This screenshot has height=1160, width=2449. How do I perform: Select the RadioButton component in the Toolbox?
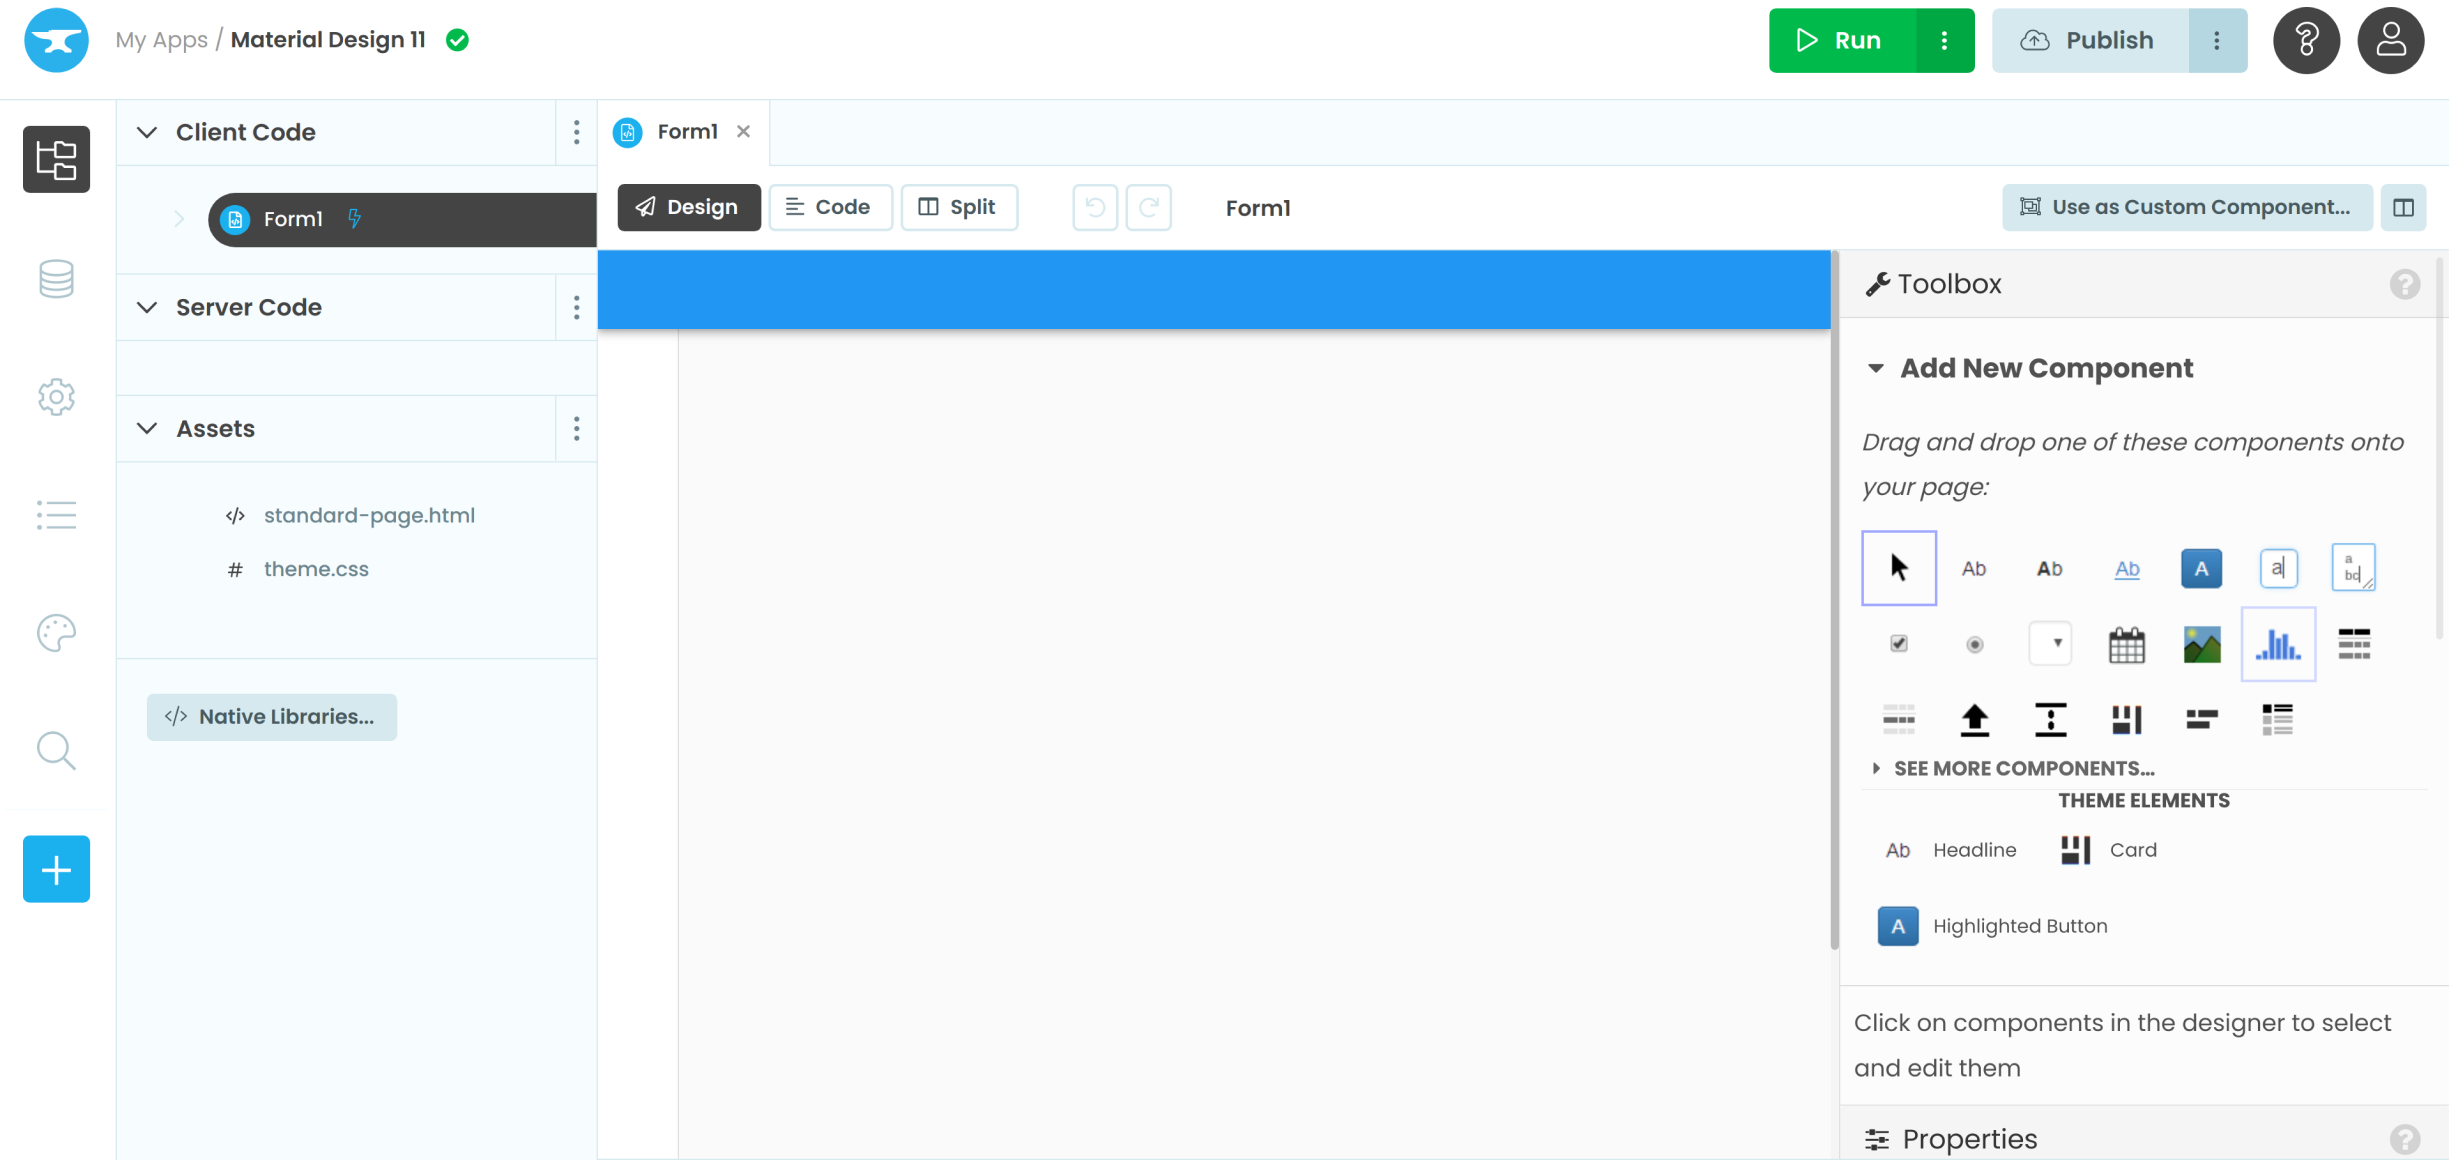coord(1974,644)
